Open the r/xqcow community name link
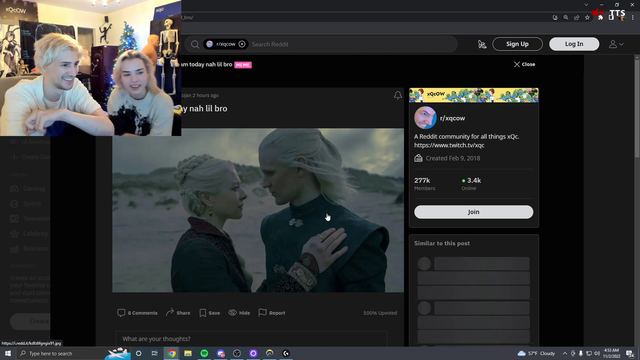Viewport: 640px width, 360px height. 452,118
